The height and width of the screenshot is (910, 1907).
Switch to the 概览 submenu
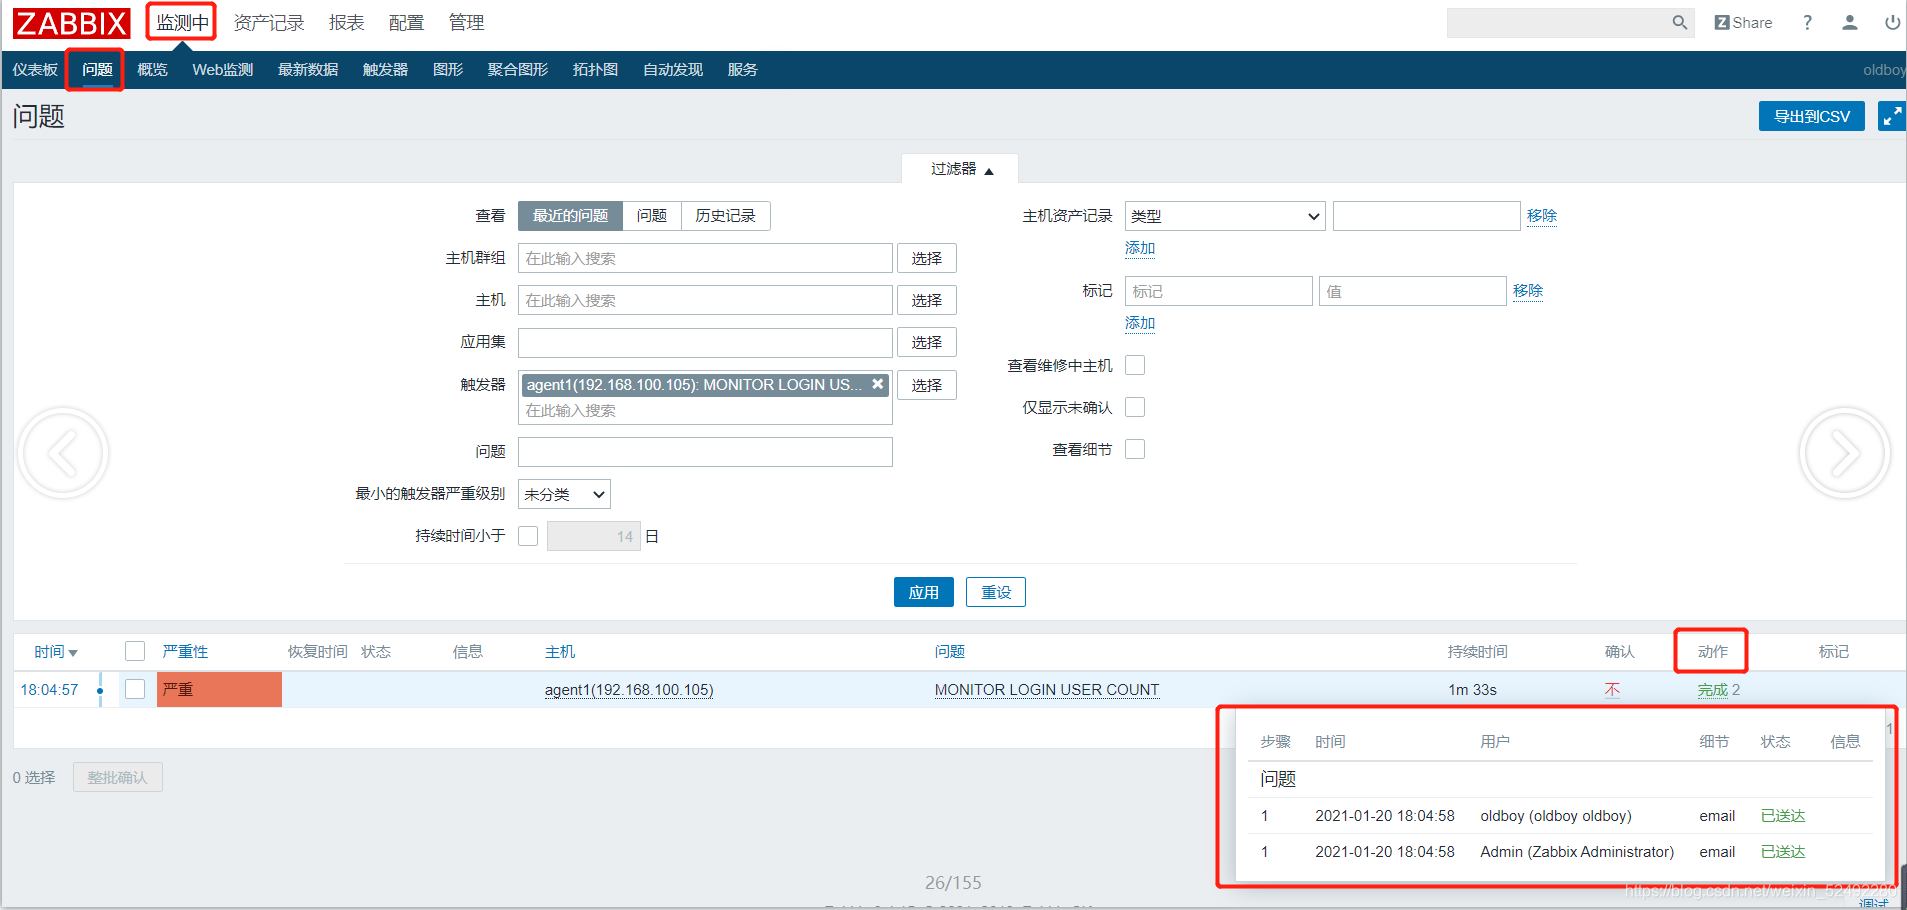(x=152, y=69)
